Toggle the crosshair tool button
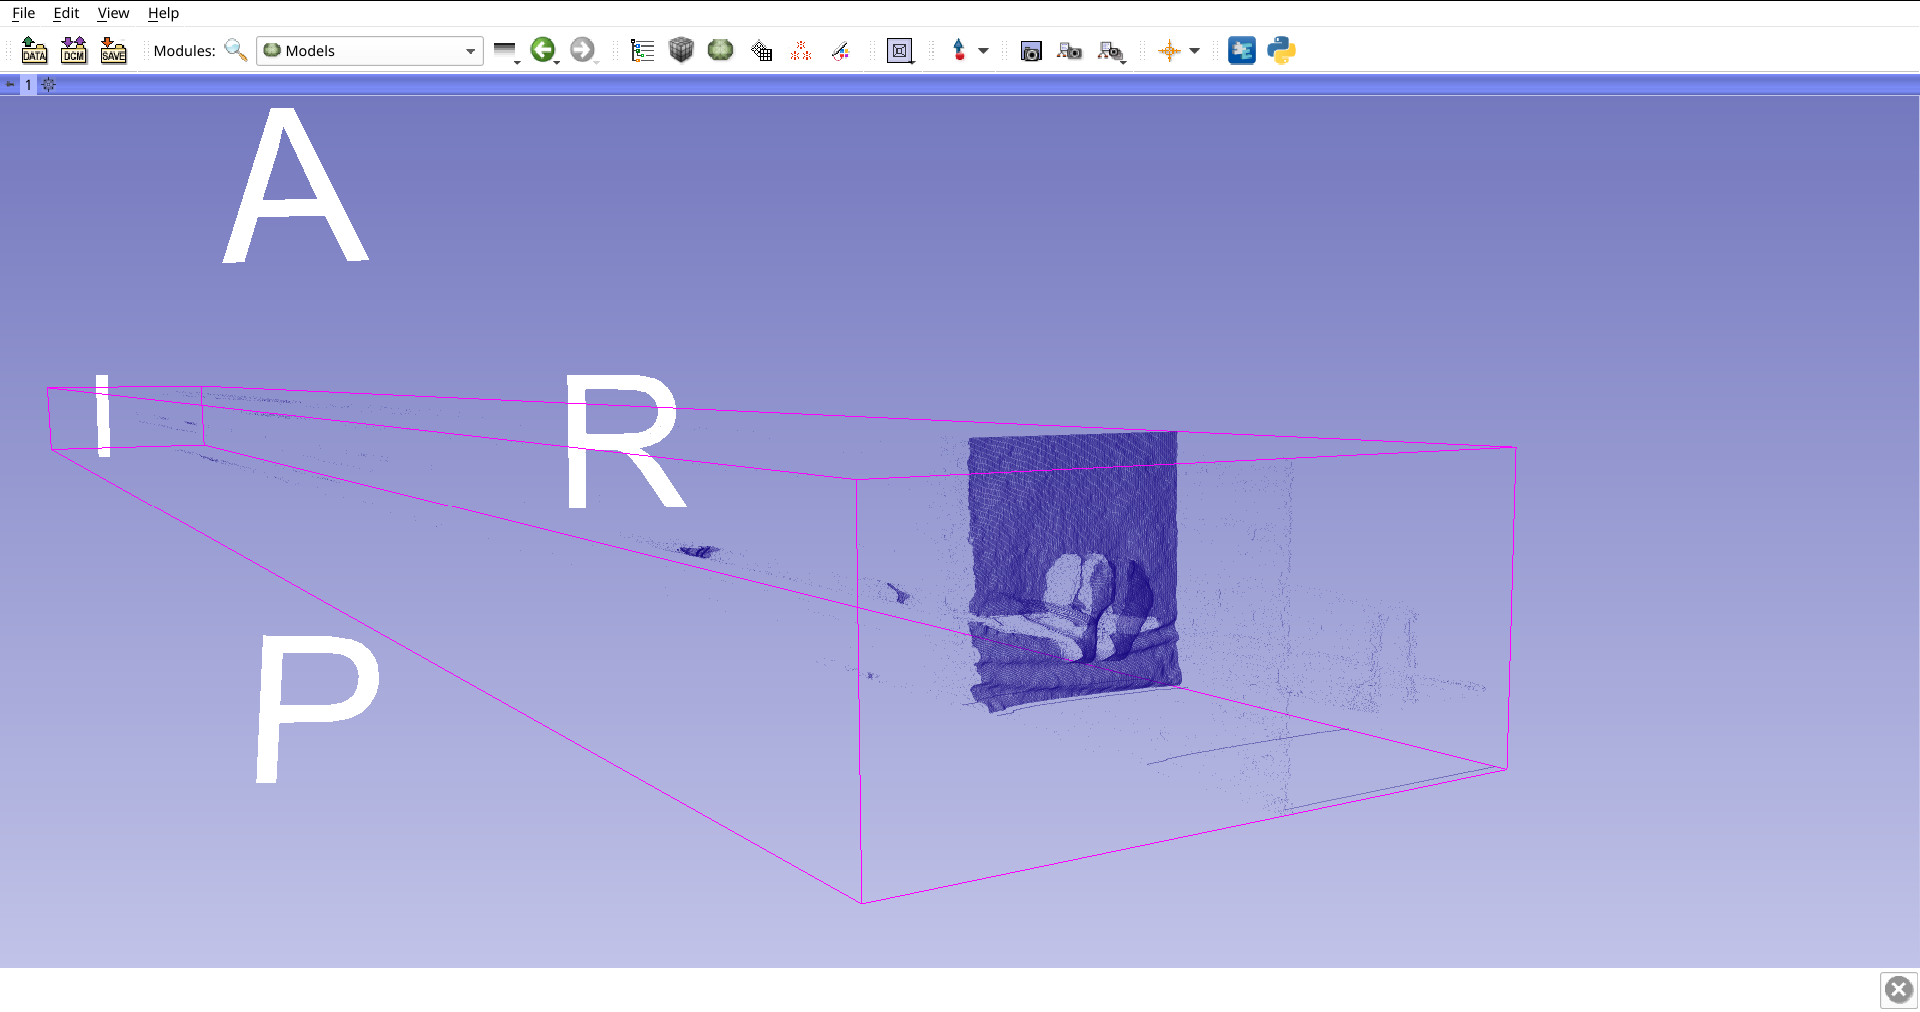The width and height of the screenshot is (1920, 1012). coord(1169,50)
